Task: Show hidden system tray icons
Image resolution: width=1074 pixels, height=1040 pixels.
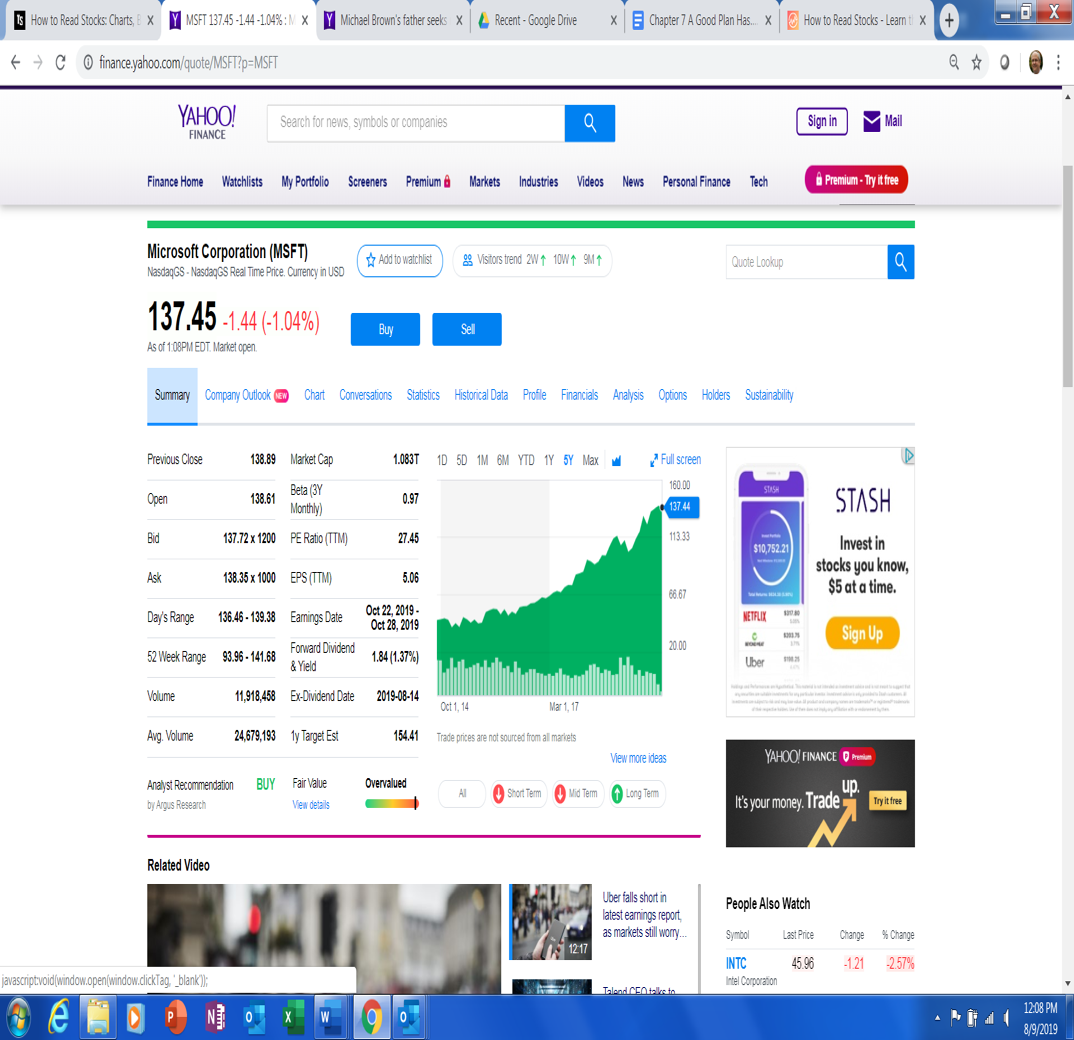Action: [x=937, y=1018]
